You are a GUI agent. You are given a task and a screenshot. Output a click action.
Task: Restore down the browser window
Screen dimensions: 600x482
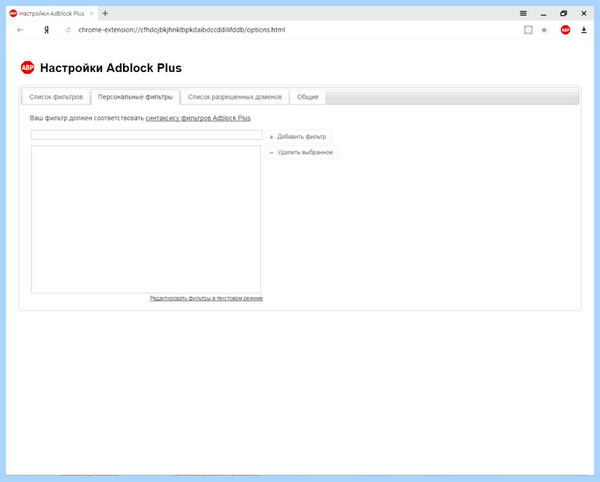pos(563,13)
